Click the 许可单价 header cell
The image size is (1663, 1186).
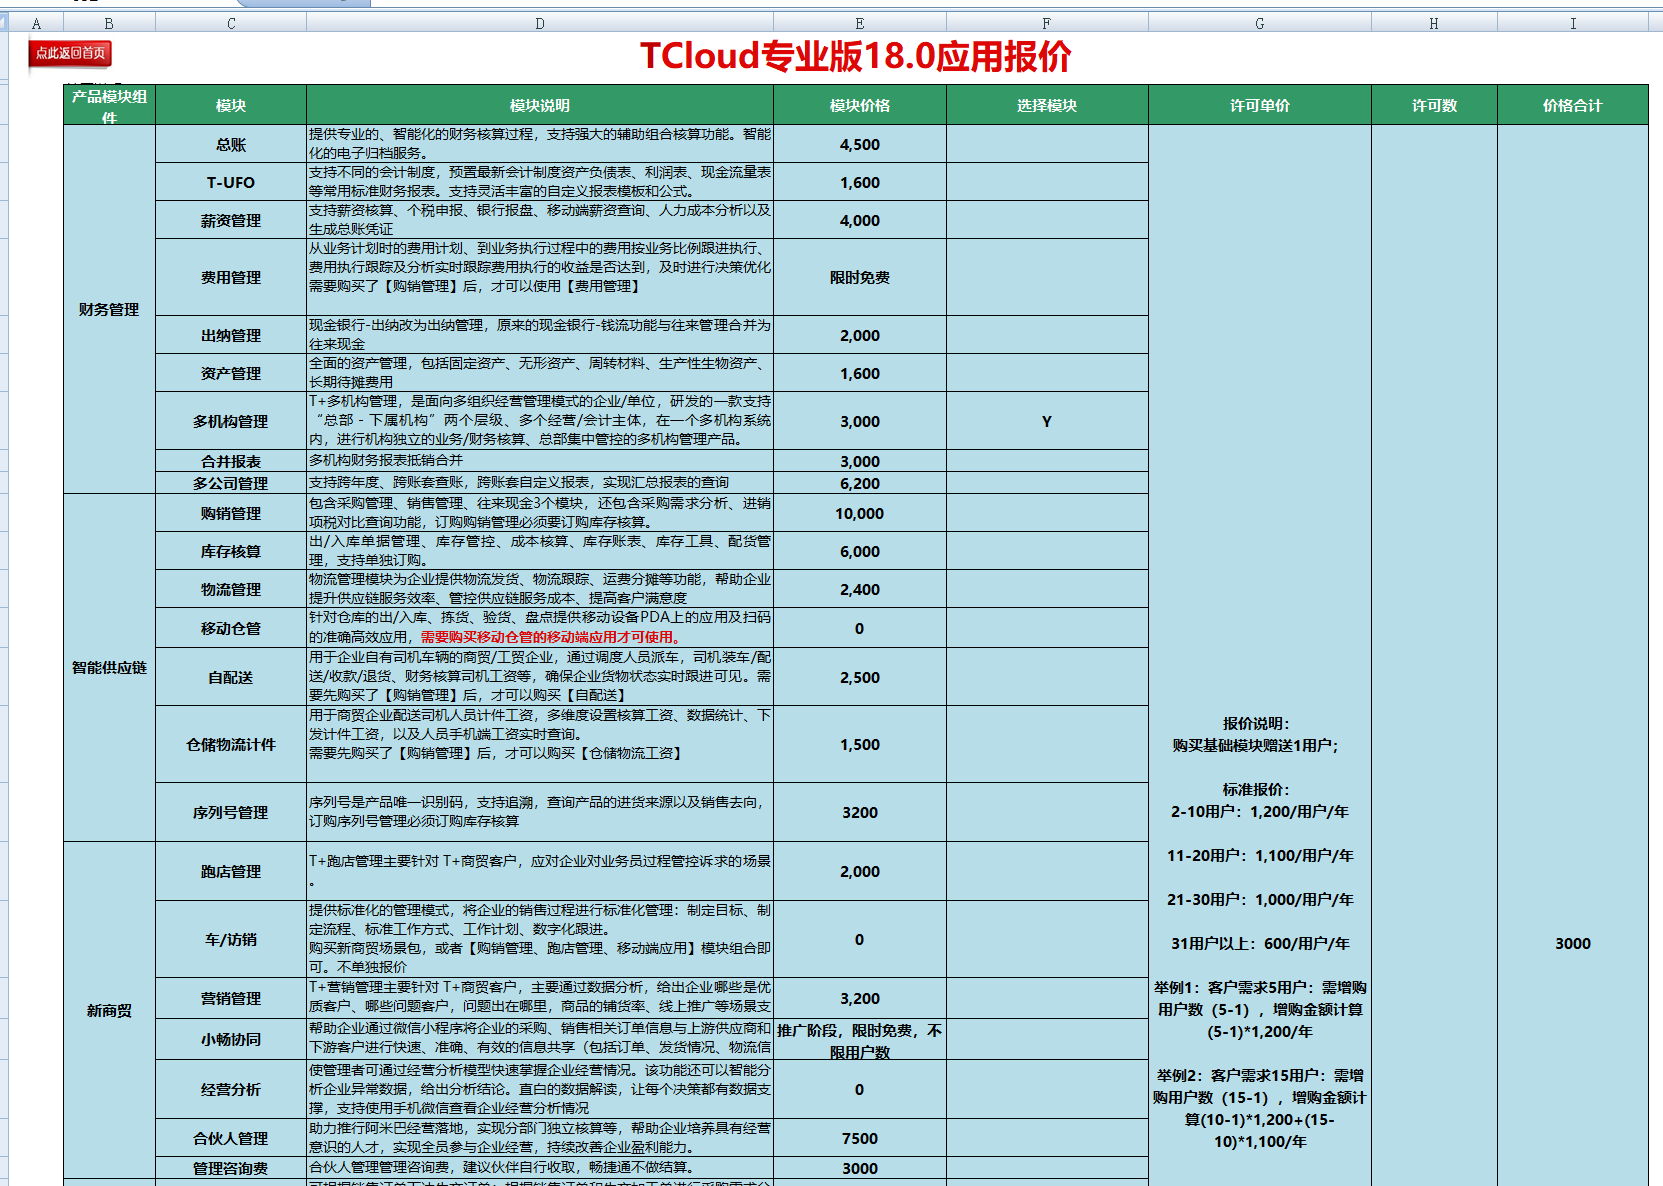(x=1260, y=105)
